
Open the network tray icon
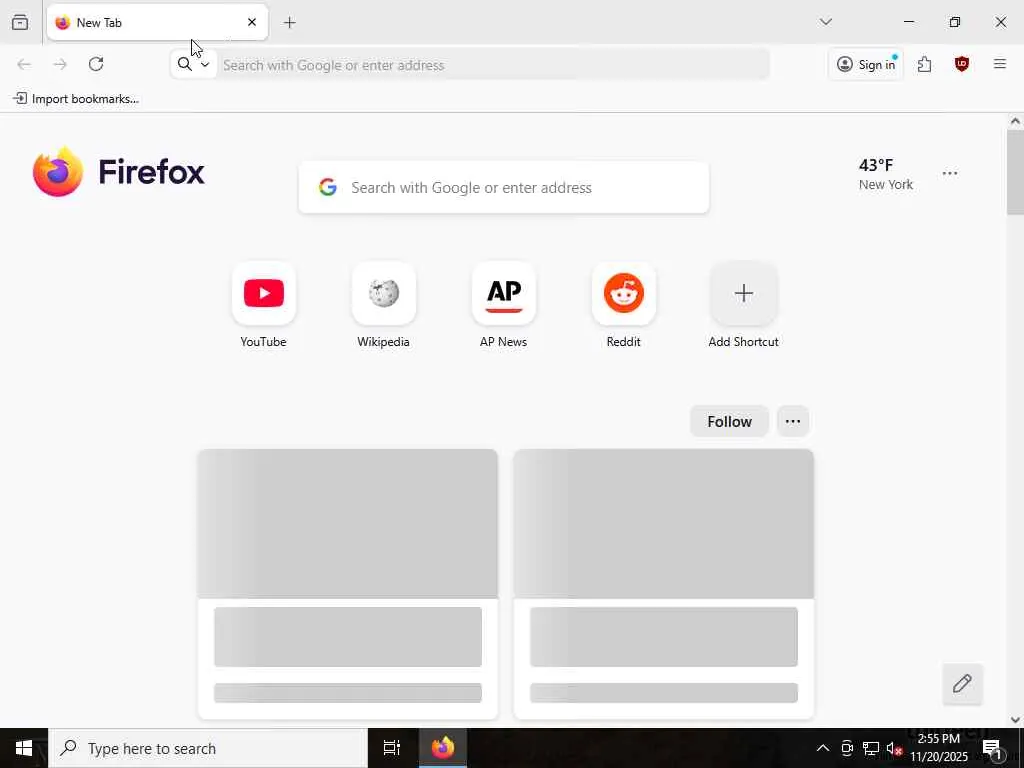pos(871,748)
